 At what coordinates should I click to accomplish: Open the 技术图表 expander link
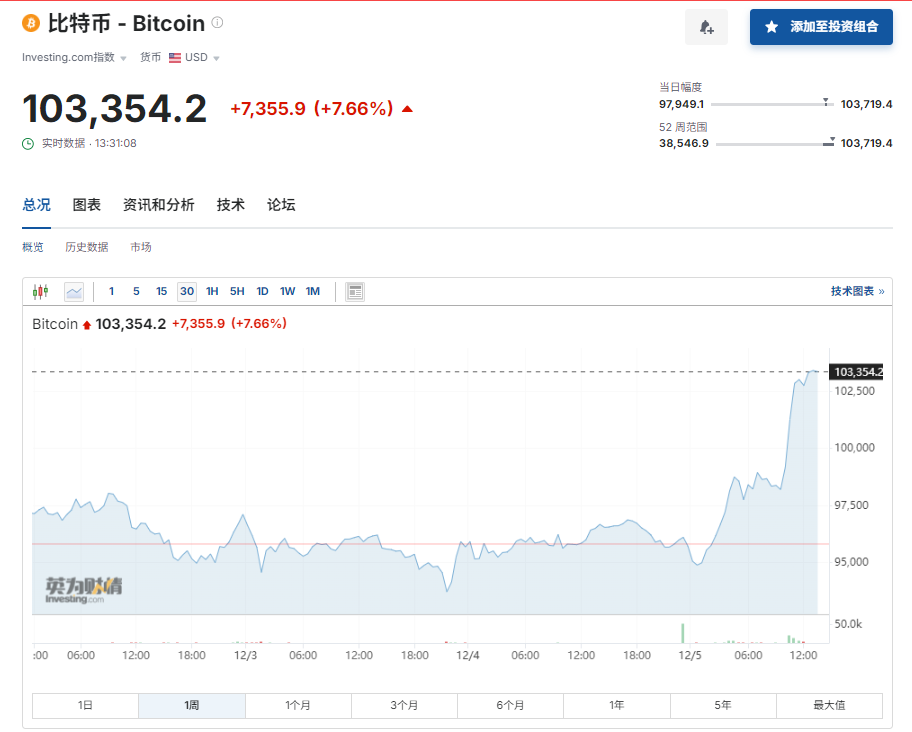(x=857, y=292)
